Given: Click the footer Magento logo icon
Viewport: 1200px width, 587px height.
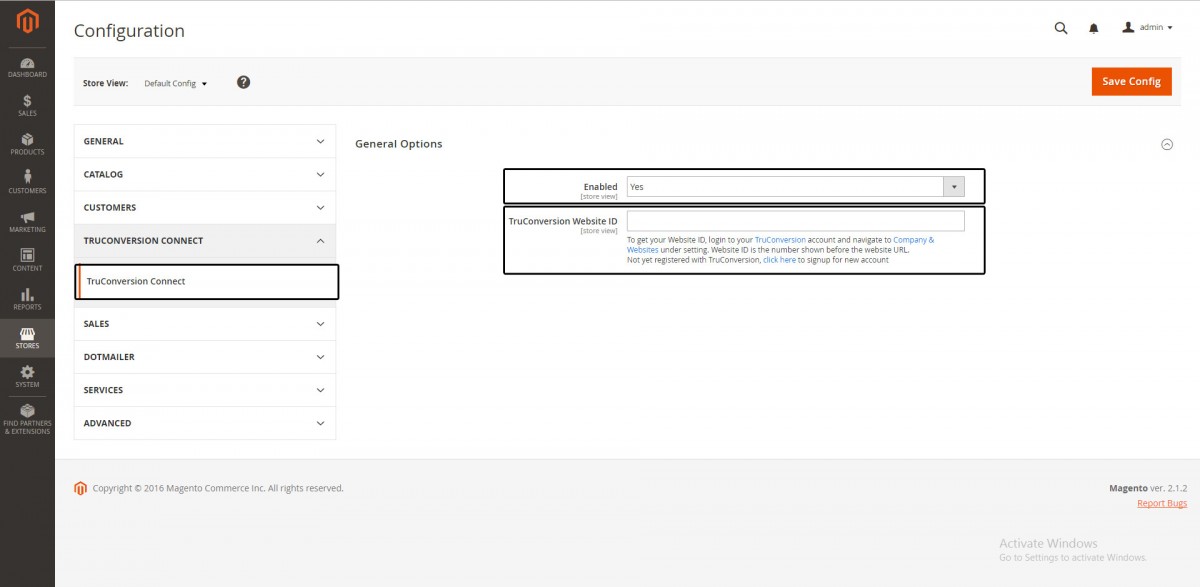Looking at the screenshot, I should (80, 488).
